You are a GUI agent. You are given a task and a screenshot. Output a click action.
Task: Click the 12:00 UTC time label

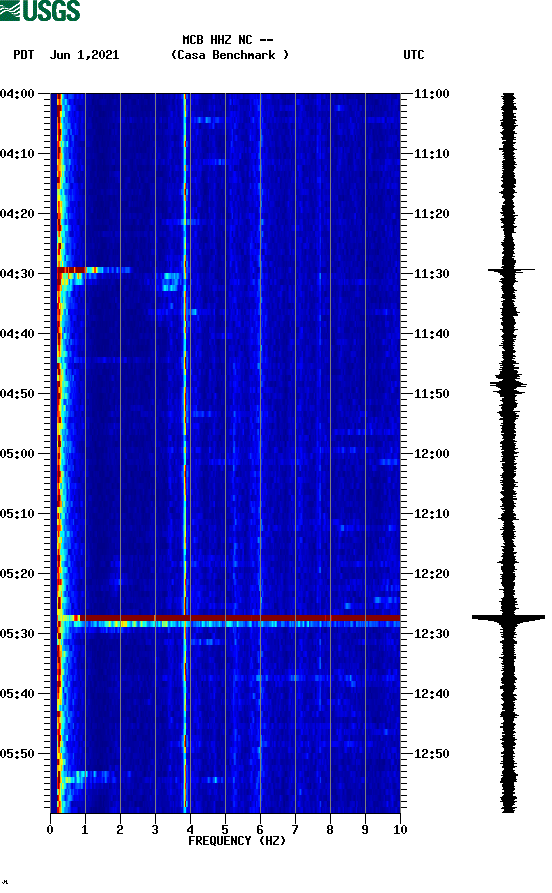tap(431, 453)
